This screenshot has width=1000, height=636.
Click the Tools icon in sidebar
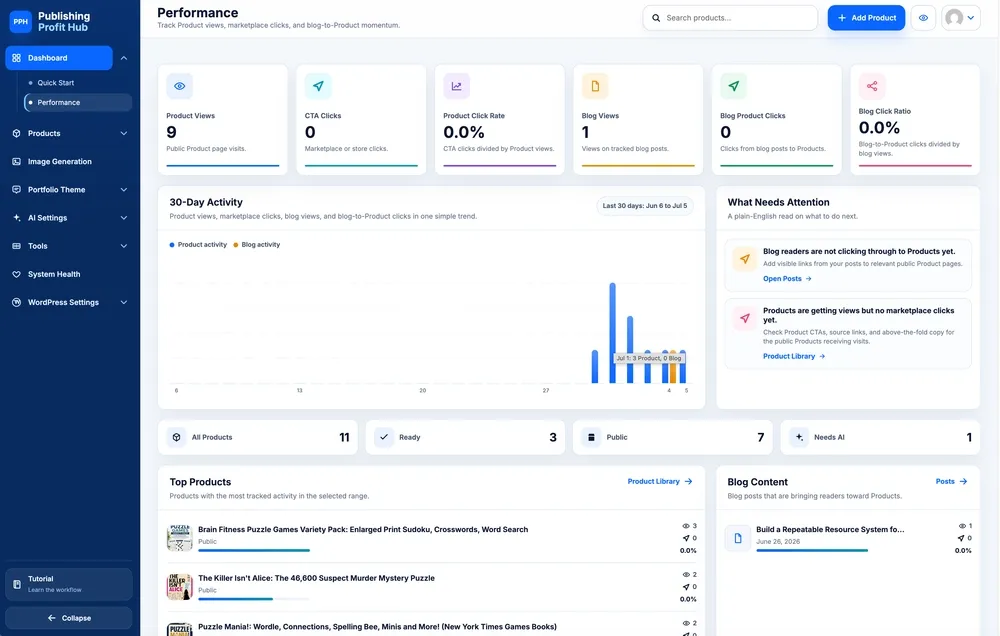point(17,246)
